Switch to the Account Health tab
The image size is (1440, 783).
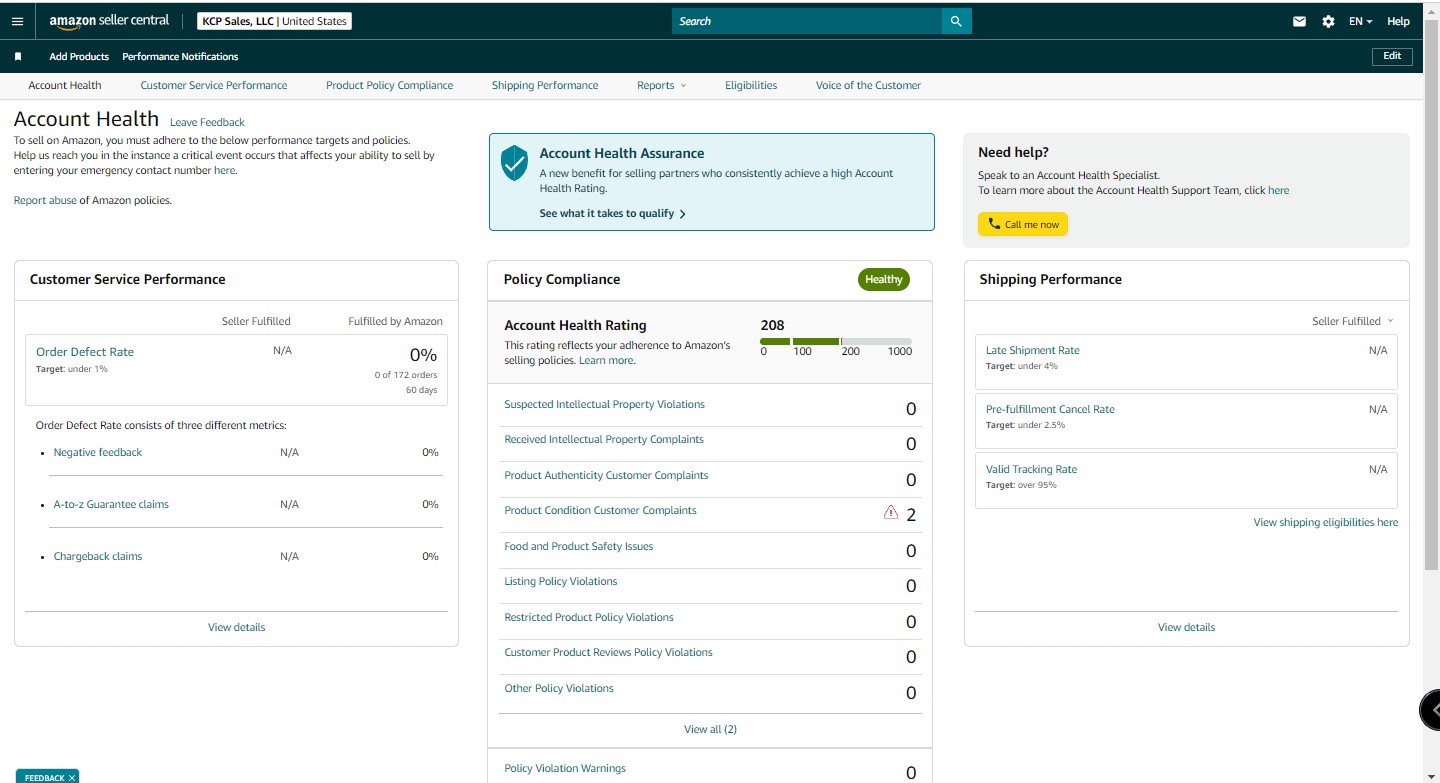point(65,86)
